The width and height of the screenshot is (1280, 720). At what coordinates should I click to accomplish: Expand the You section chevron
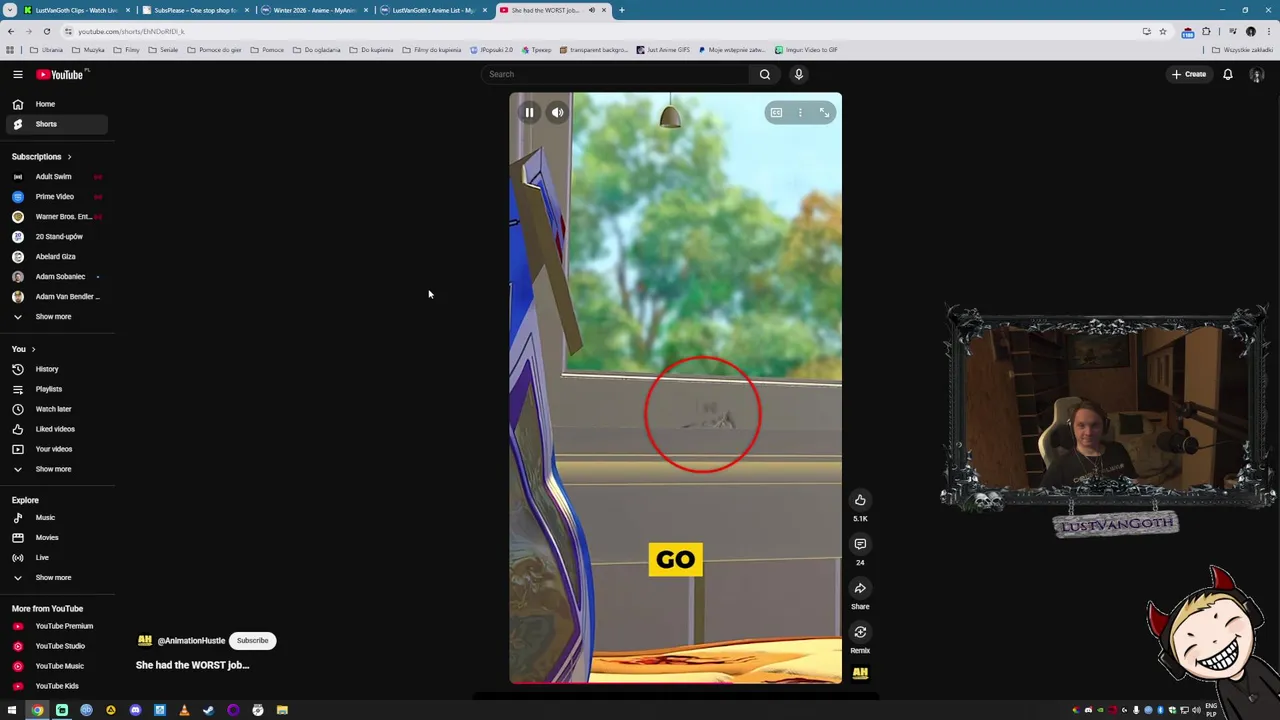33,349
